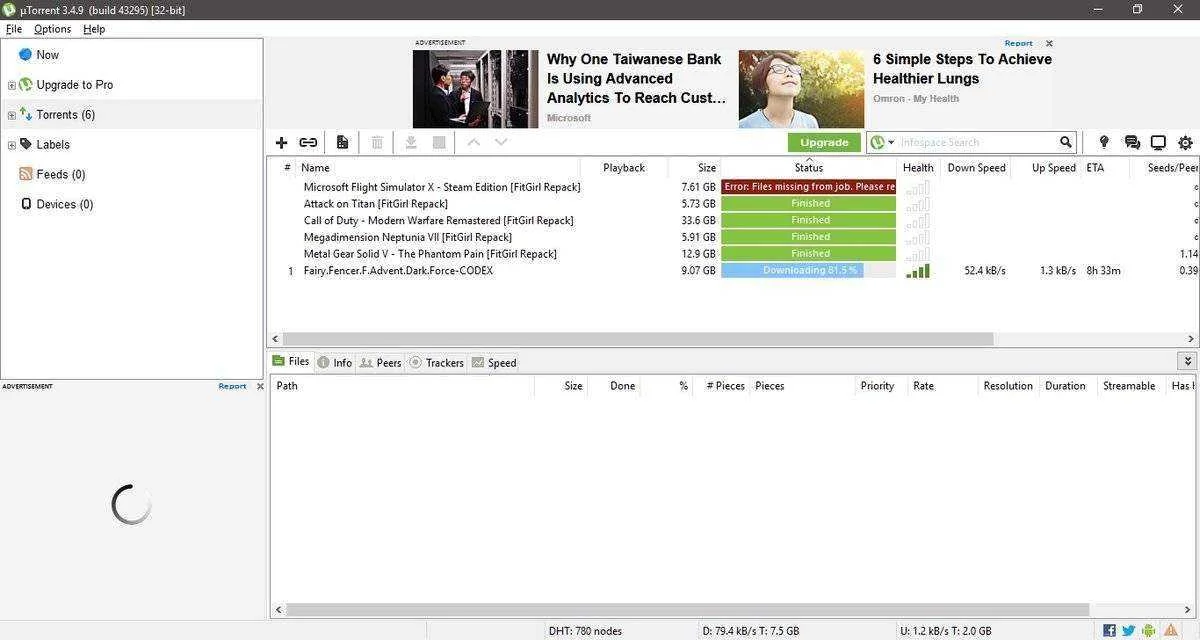Viewport: 1200px width, 640px height.
Task: Close the top banner advertisement
Action: tap(1049, 43)
